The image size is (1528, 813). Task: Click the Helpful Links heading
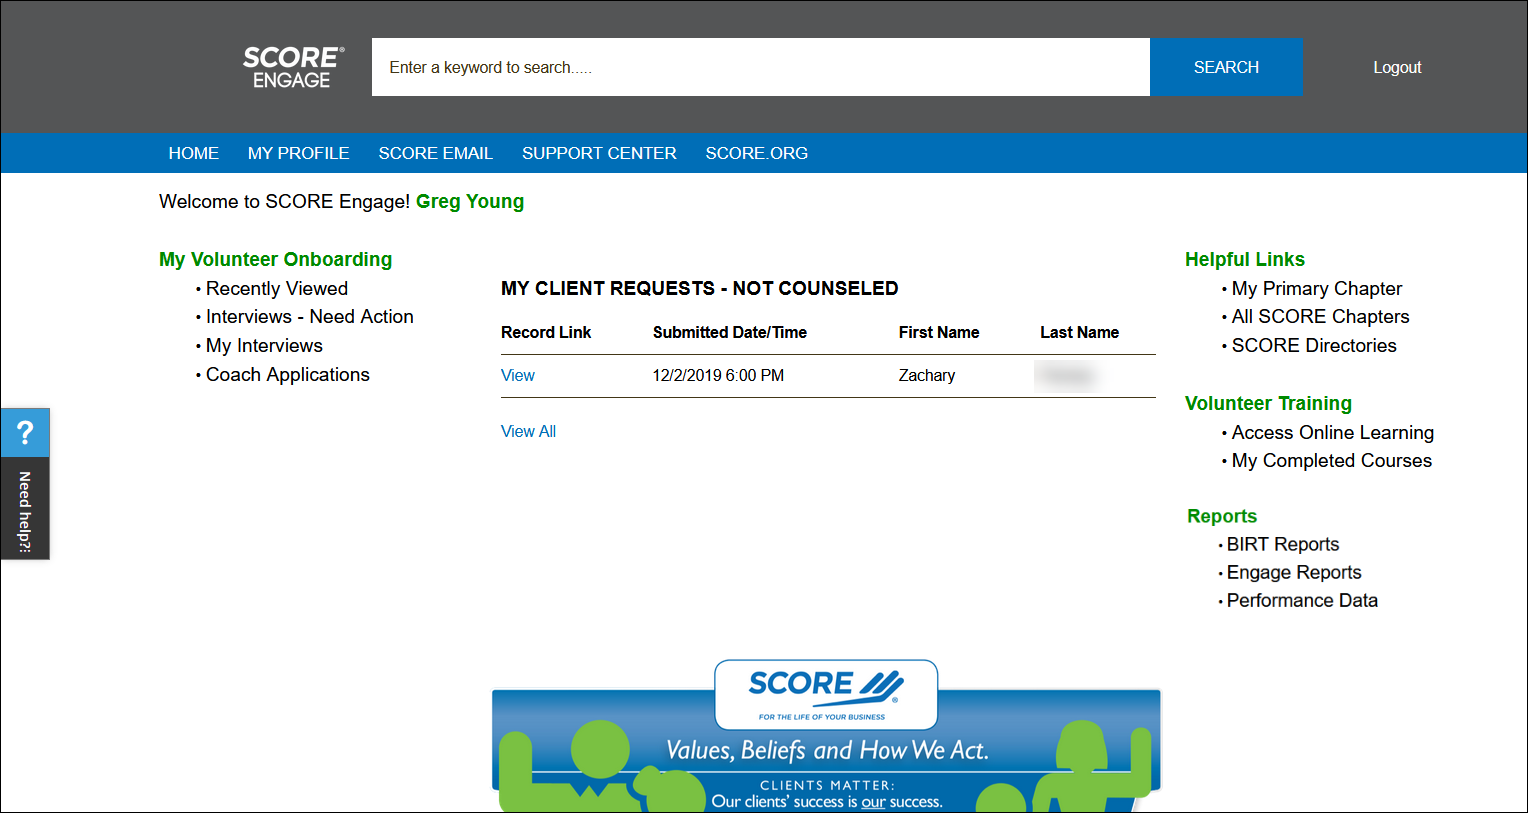1245,259
